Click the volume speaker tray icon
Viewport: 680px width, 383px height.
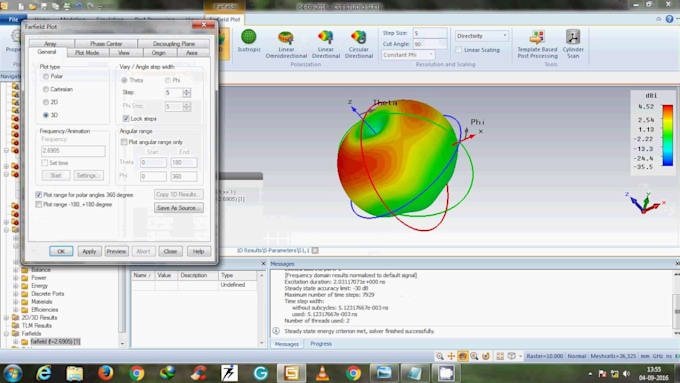[x=626, y=373]
